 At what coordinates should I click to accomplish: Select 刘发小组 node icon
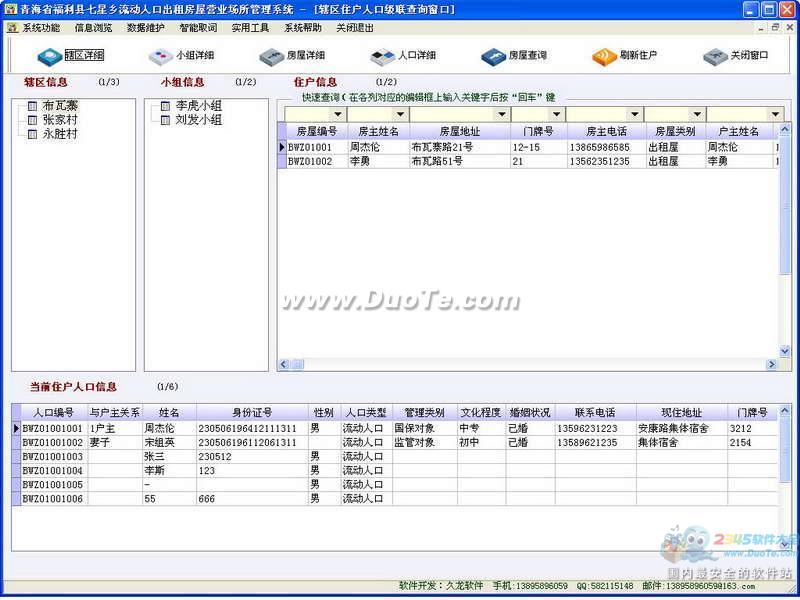coord(165,120)
